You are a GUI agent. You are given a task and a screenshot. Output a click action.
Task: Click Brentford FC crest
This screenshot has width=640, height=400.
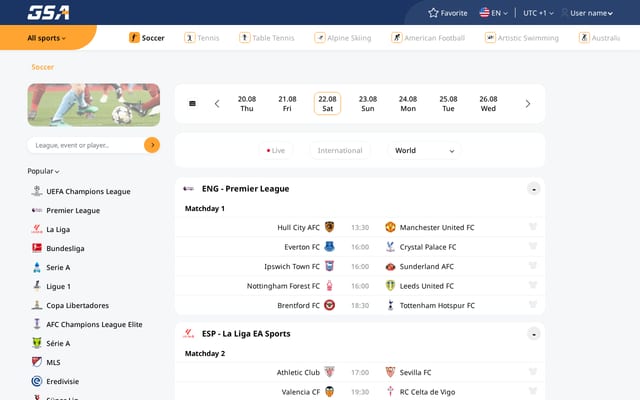coord(329,305)
